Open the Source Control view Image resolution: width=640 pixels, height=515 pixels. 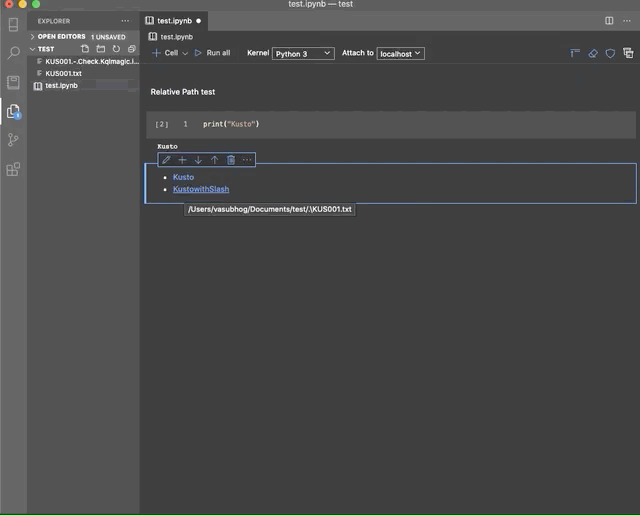13,140
